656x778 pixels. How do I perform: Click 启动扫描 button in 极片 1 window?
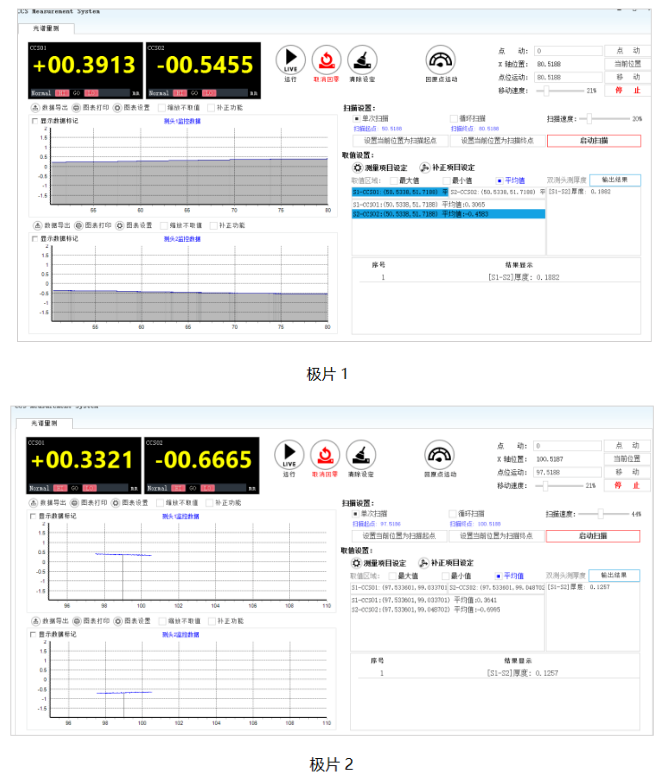click(594, 141)
